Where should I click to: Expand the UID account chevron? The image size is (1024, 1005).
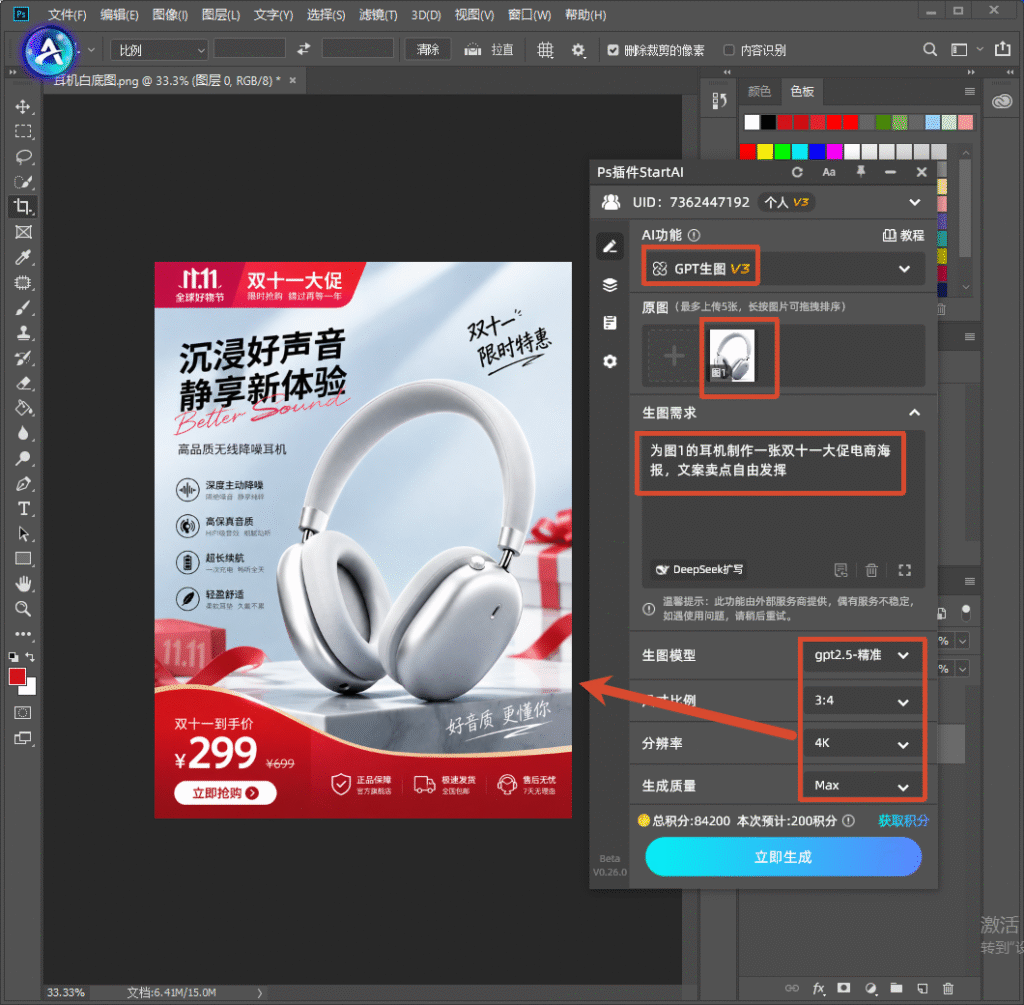click(915, 202)
